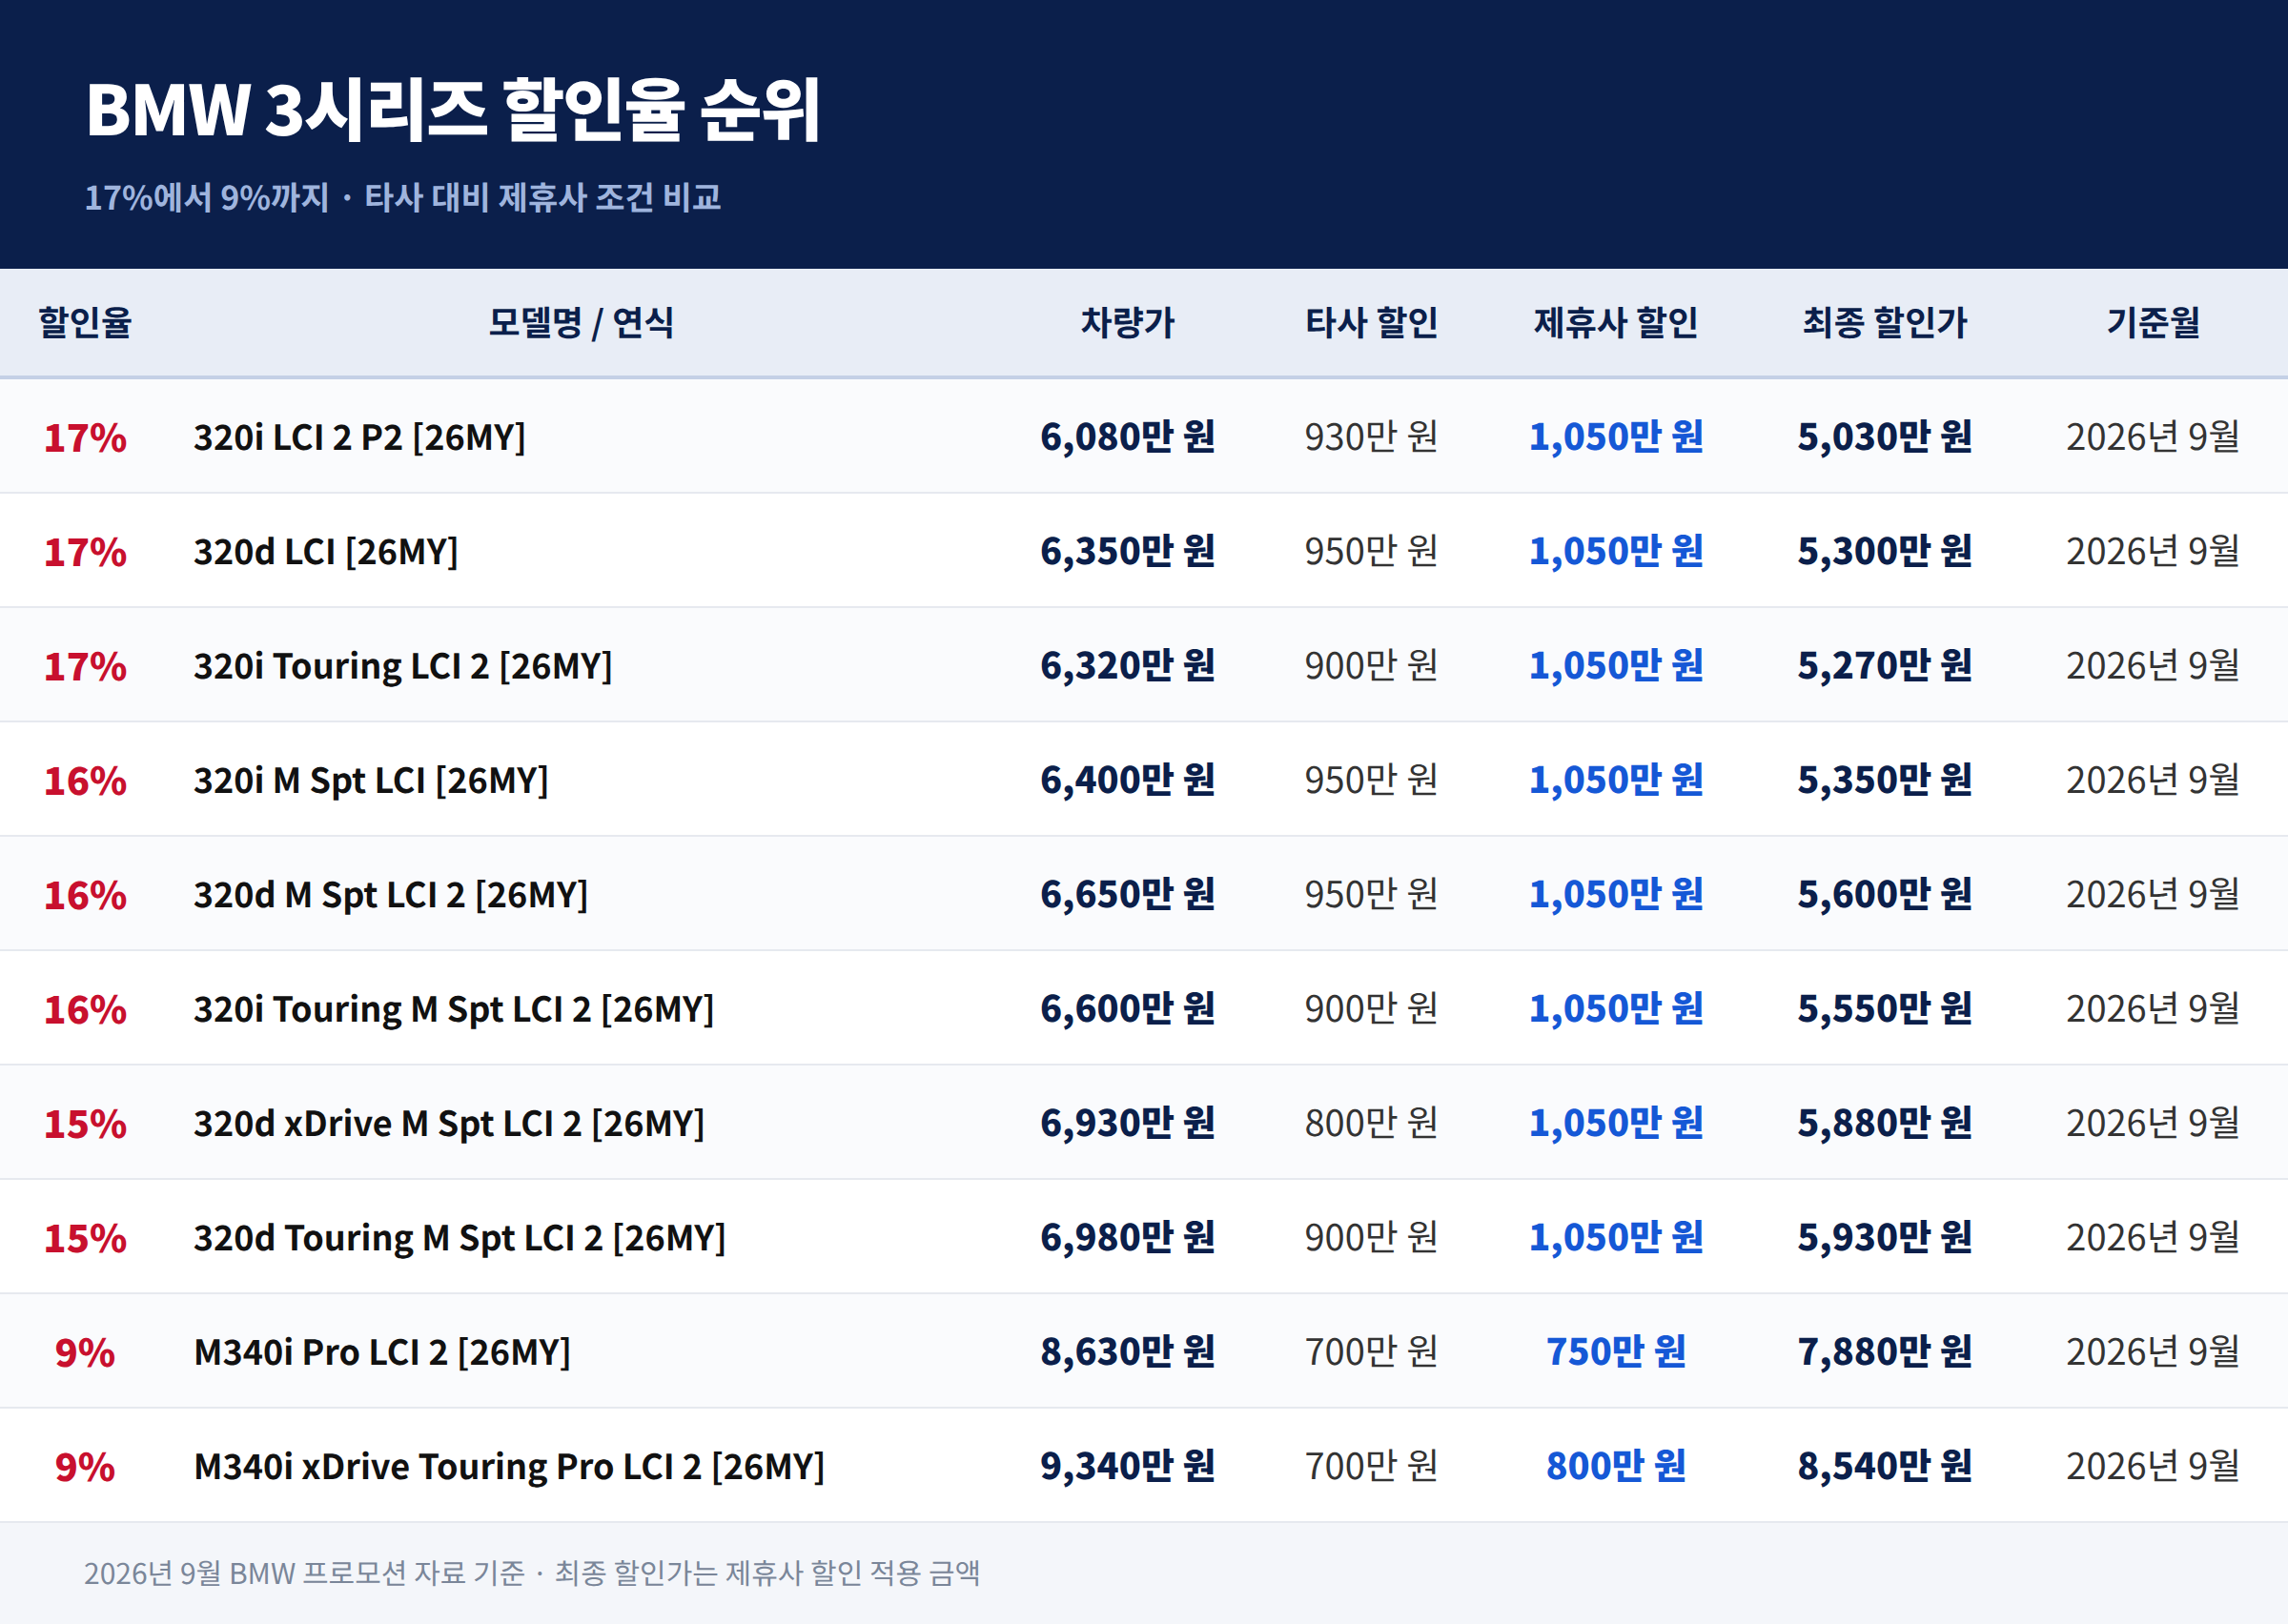Click '2026년 9월' in the M340i Pro row
This screenshot has height=1624, width=2288.
pyautogui.click(x=2152, y=1352)
